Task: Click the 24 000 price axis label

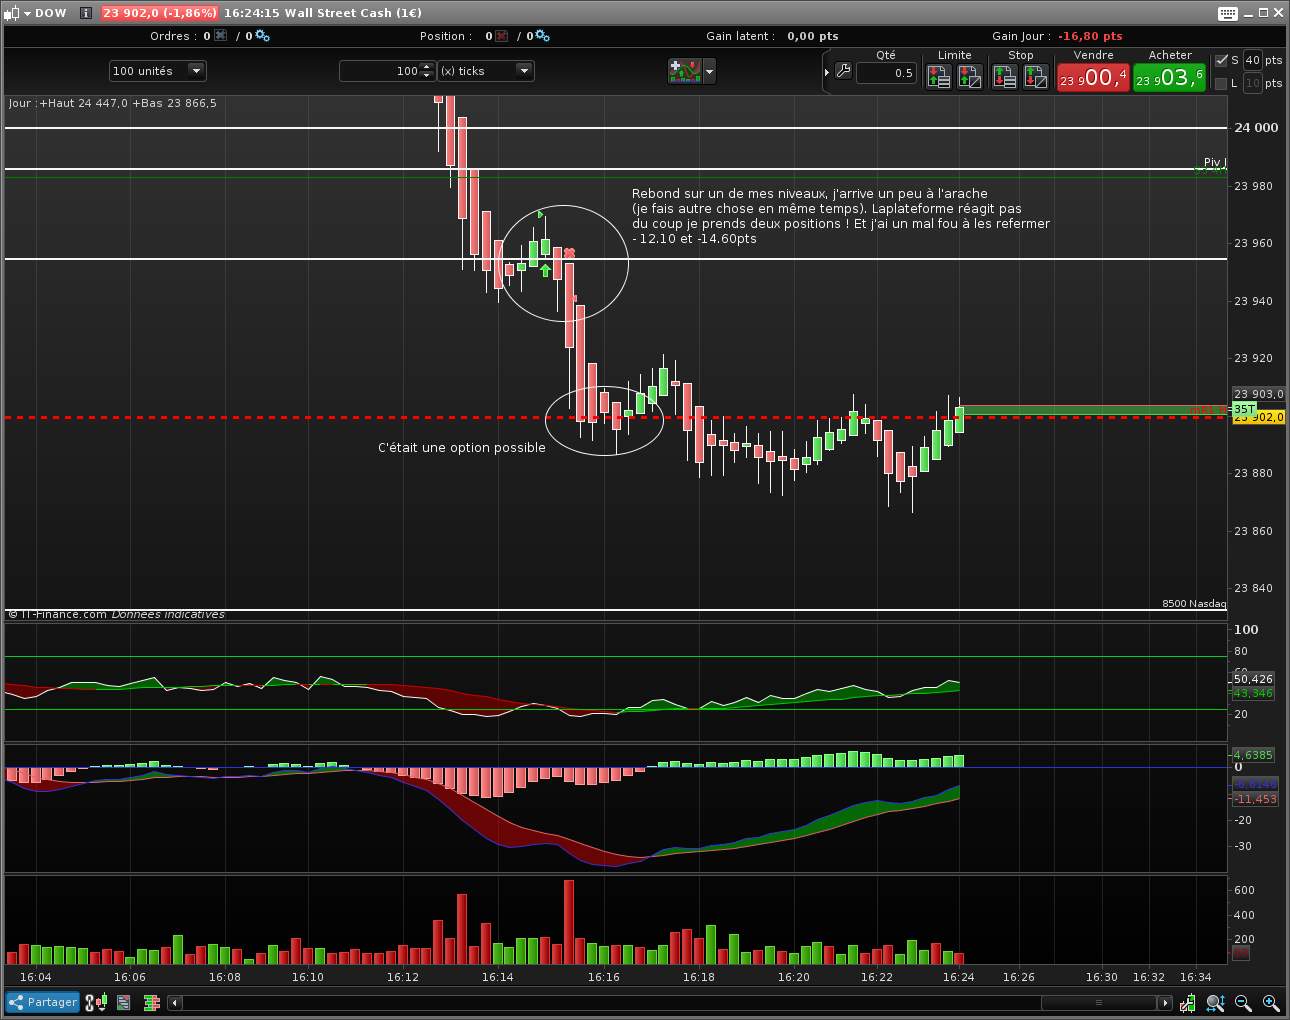Action: 1256,128
